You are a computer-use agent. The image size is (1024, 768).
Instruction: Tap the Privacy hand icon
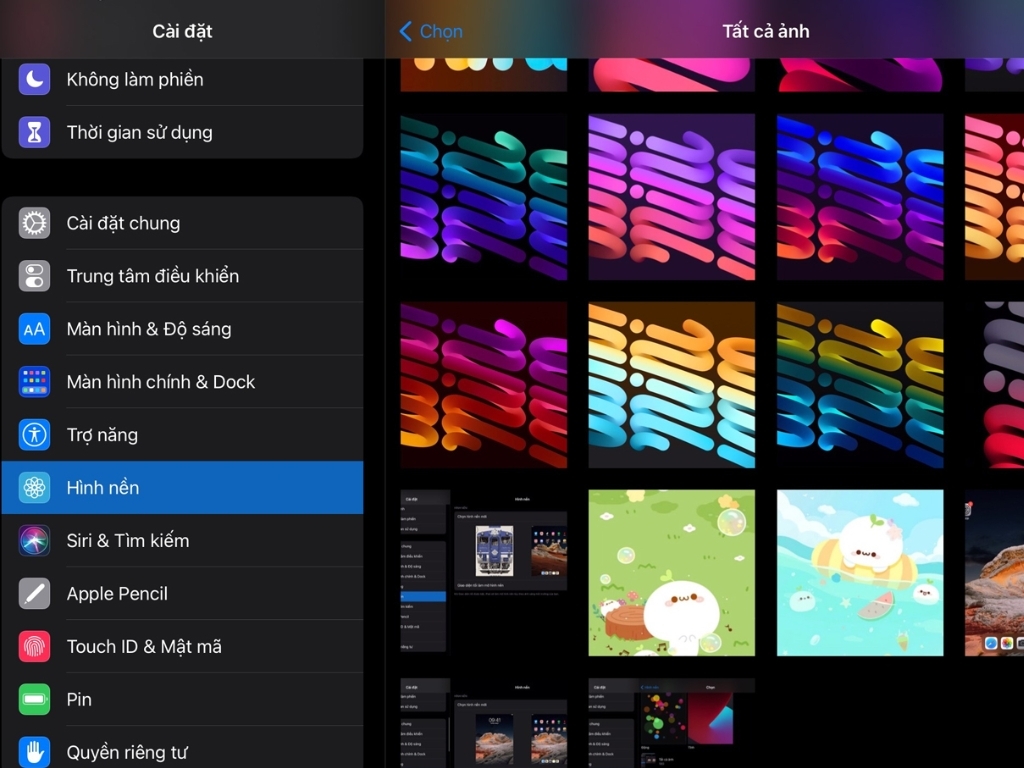tap(34, 752)
